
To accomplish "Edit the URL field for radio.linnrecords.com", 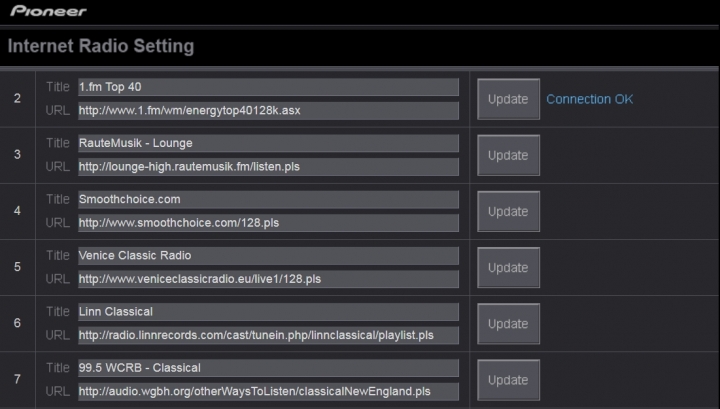I will pyautogui.click(x=268, y=335).
